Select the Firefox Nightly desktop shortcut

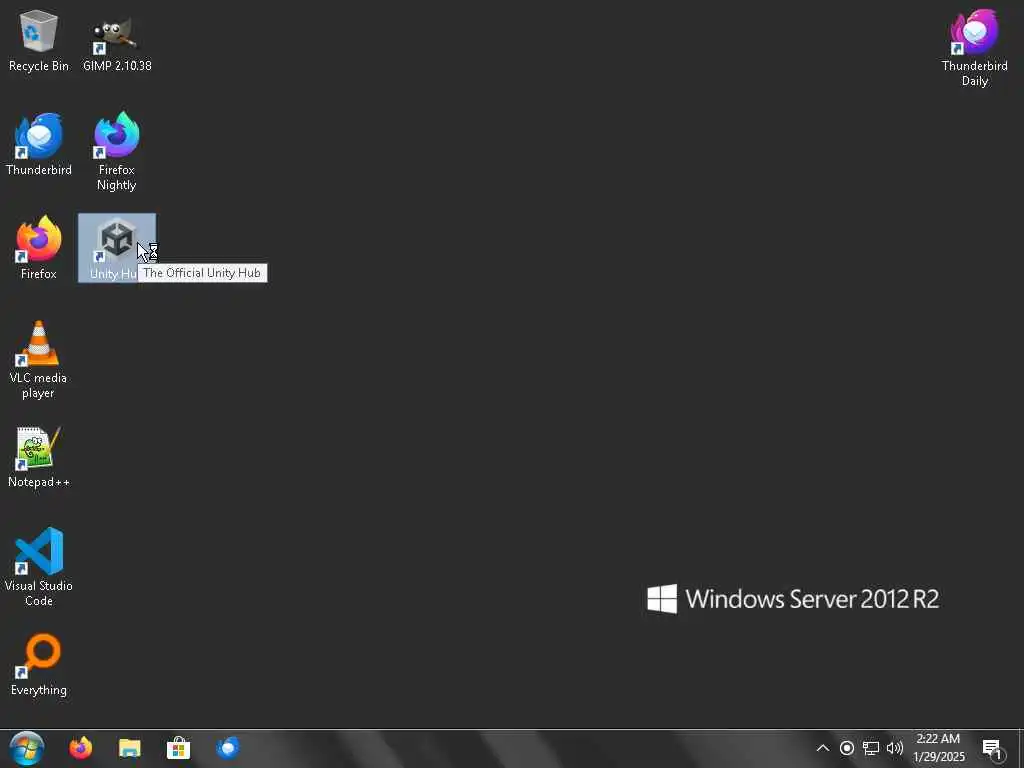click(117, 152)
